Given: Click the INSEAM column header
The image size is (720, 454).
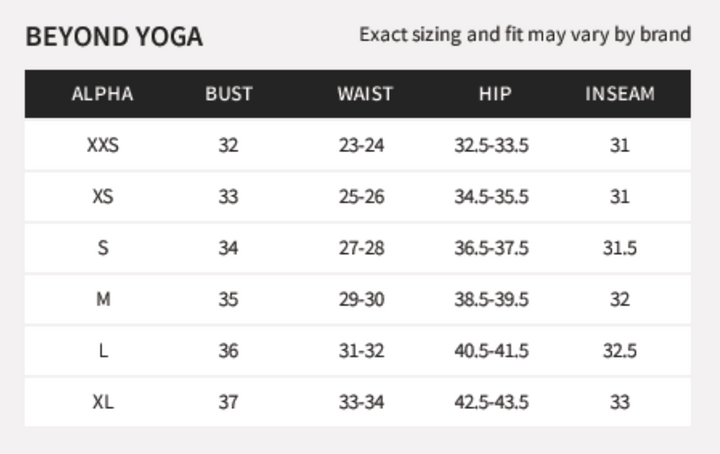Looking at the screenshot, I should click(620, 94).
